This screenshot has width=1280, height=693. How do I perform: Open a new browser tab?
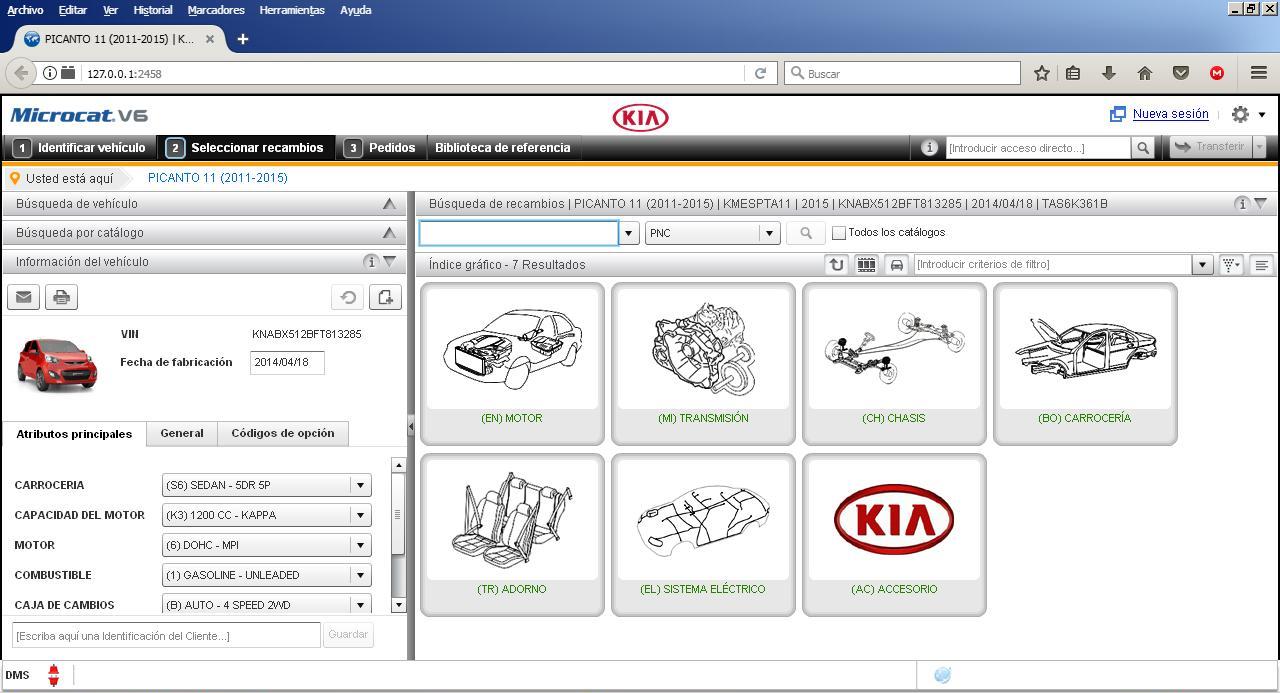[x=242, y=39]
